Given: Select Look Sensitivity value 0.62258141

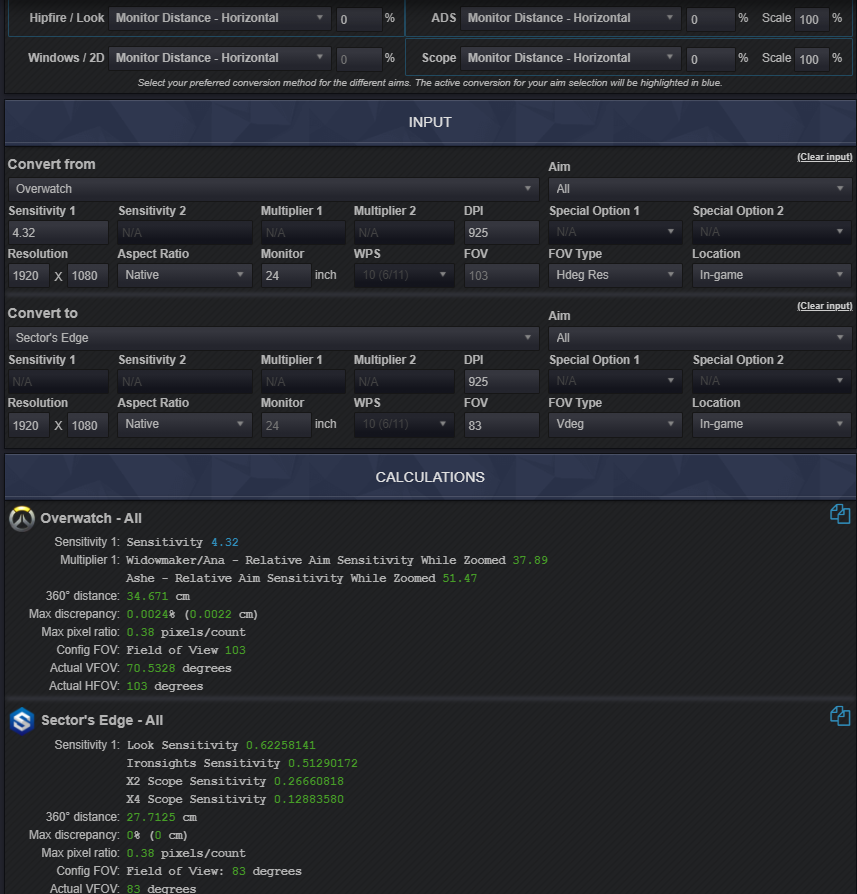Looking at the screenshot, I should pyautogui.click(x=281, y=745).
